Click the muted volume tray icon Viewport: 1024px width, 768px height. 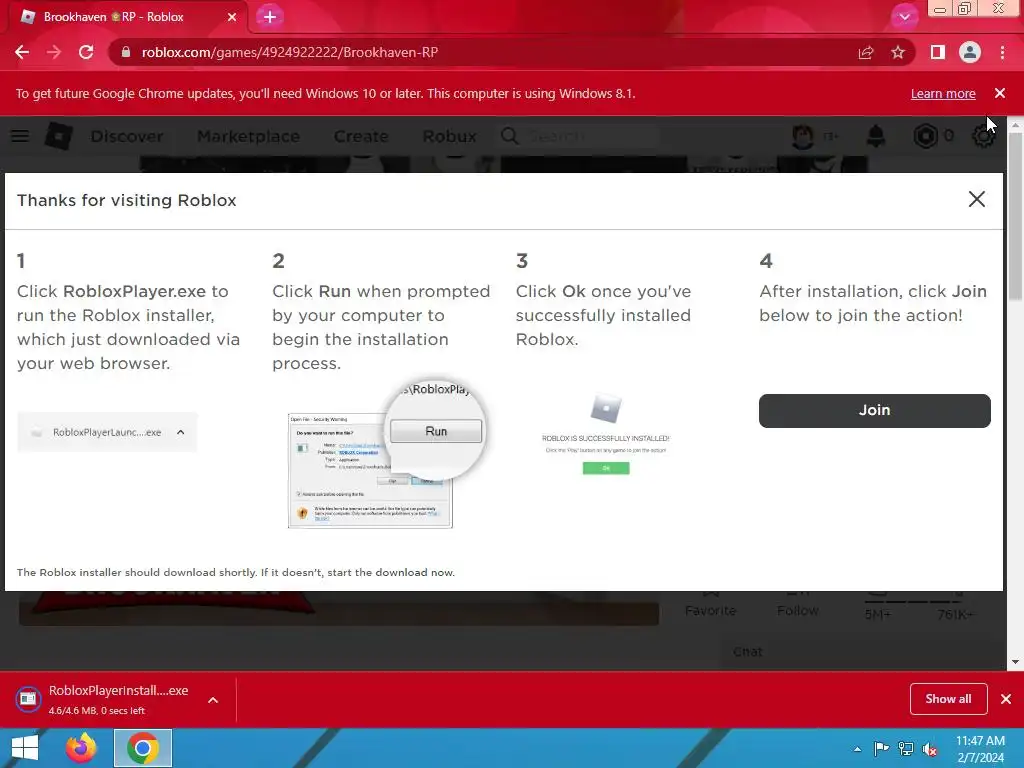(x=929, y=749)
